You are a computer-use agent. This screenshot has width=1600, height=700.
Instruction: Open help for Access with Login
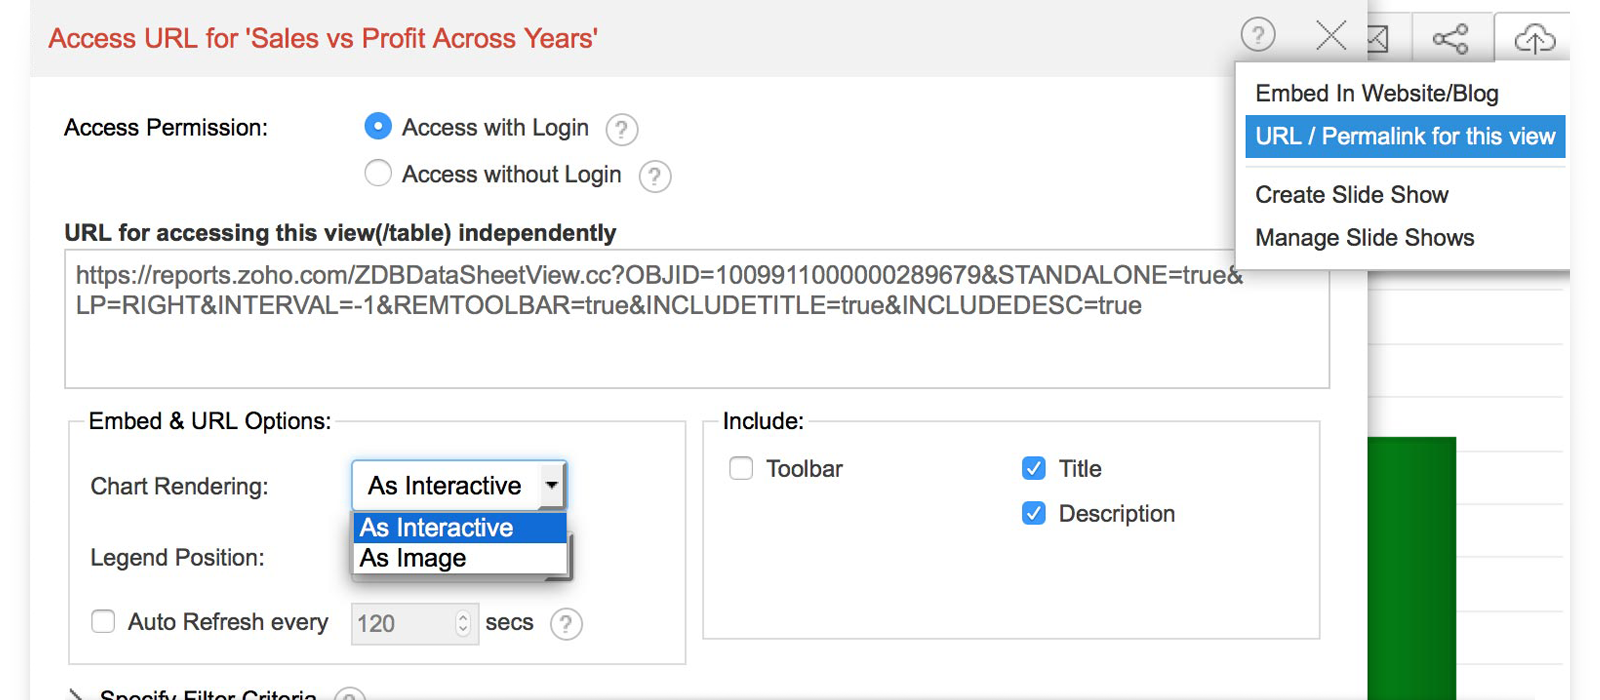(x=621, y=129)
